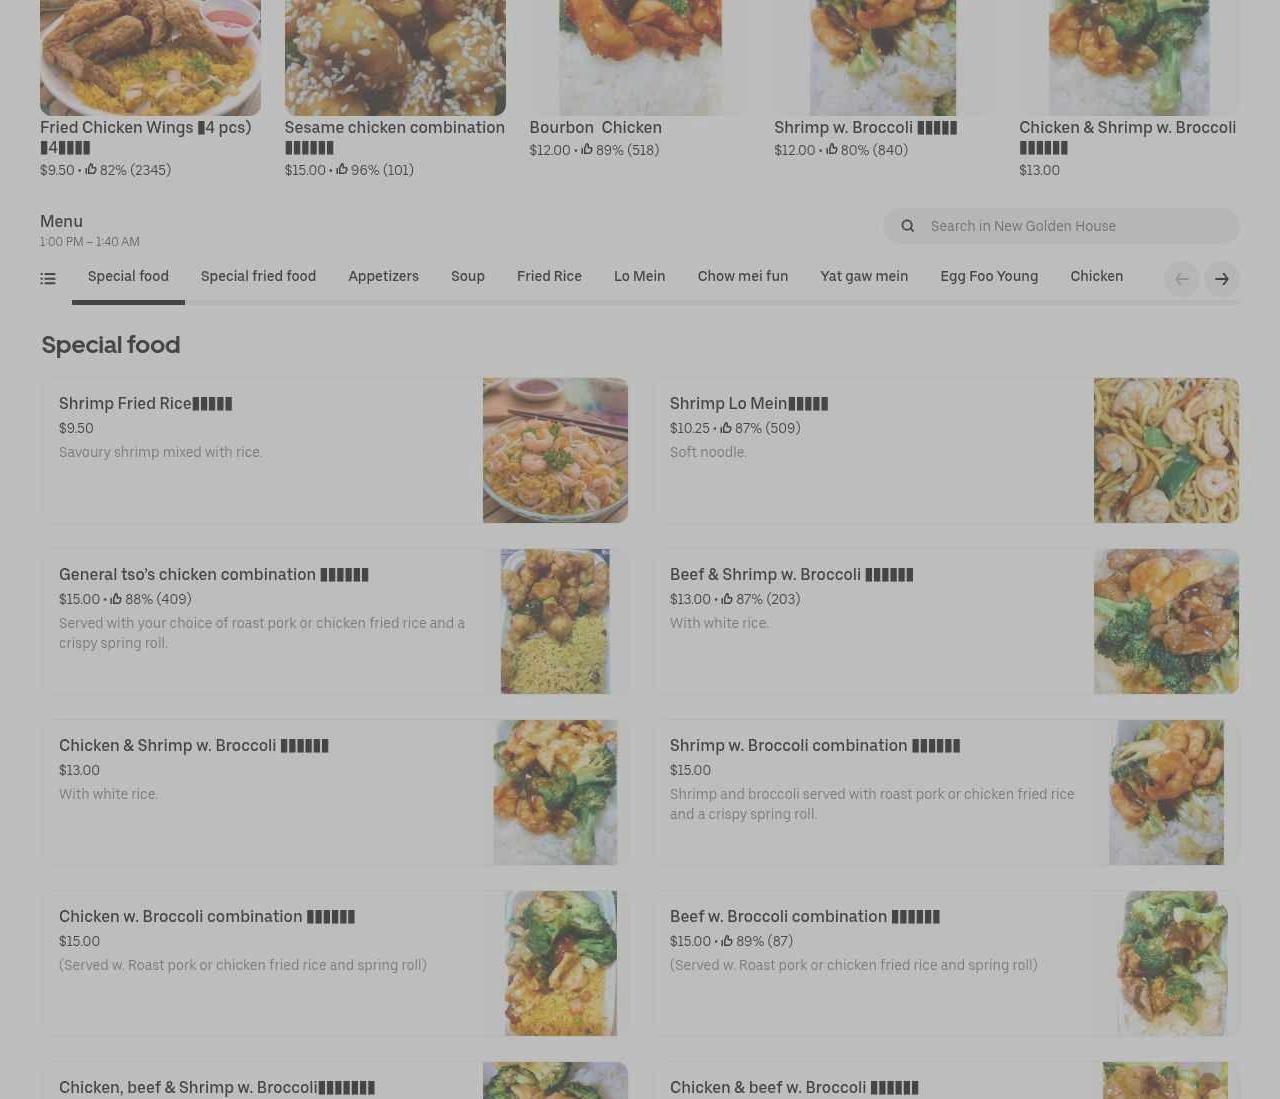Screen dimensions: 1280x1099
Task: Open featured Shrimp w. Broccoli $12.00 item
Action: (865, 128)
